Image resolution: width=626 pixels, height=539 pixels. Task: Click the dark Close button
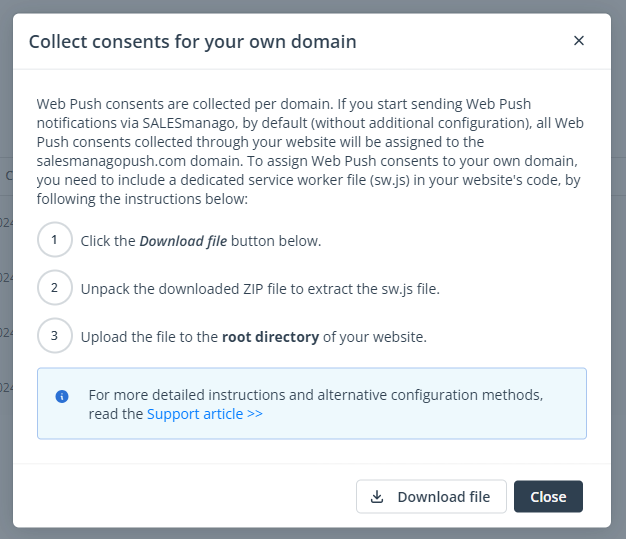548,497
